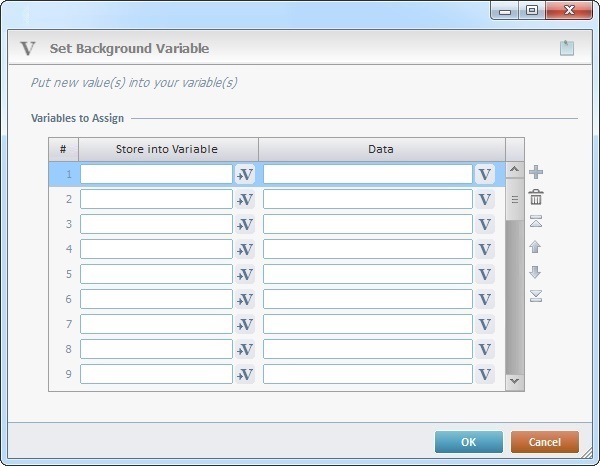Click the Store into Variable column header

[167, 150]
